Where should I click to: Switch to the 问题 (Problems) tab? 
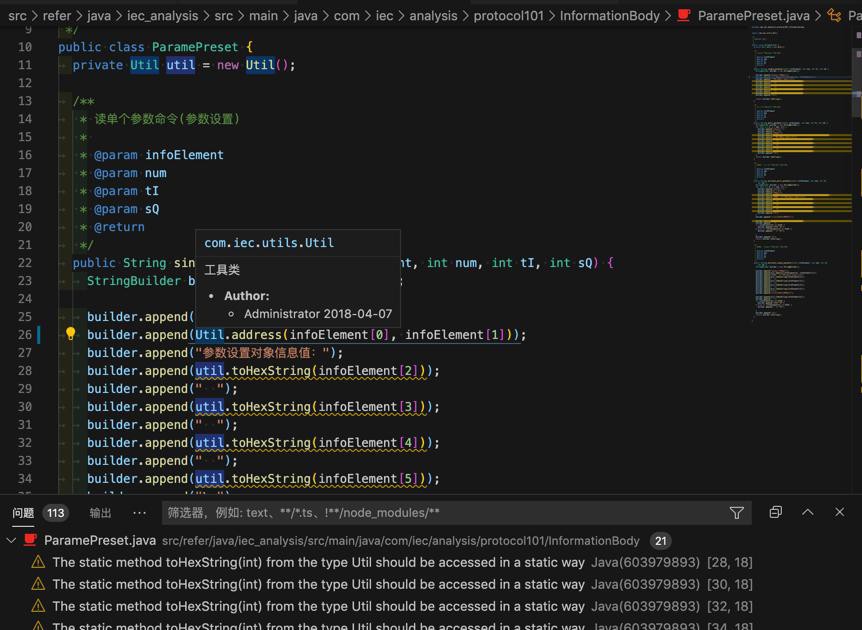pos(23,513)
